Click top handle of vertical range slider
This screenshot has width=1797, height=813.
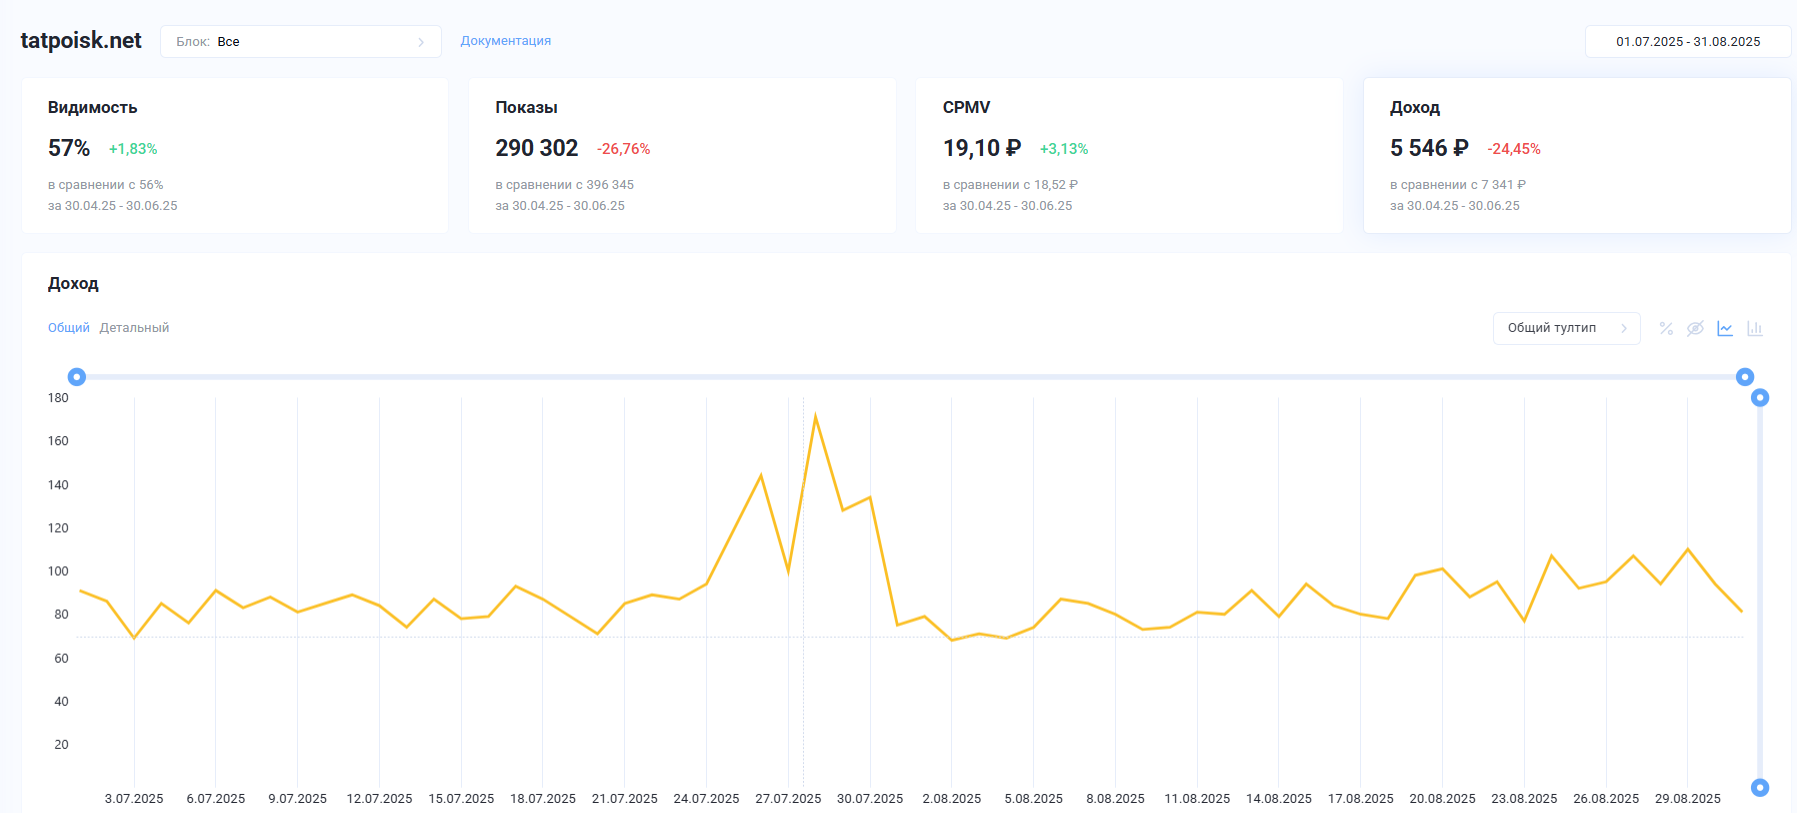1760,398
